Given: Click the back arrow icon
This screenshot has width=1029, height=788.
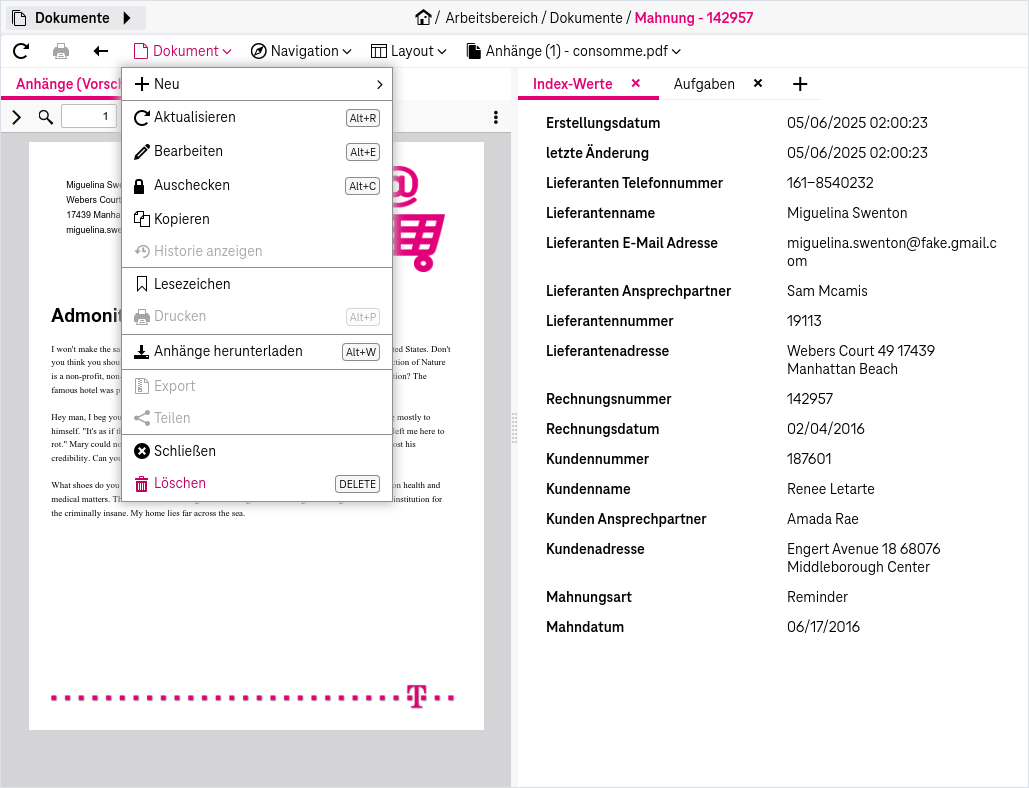Looking at the screenshot, I should pyautogui.click(x=100, y=51).
